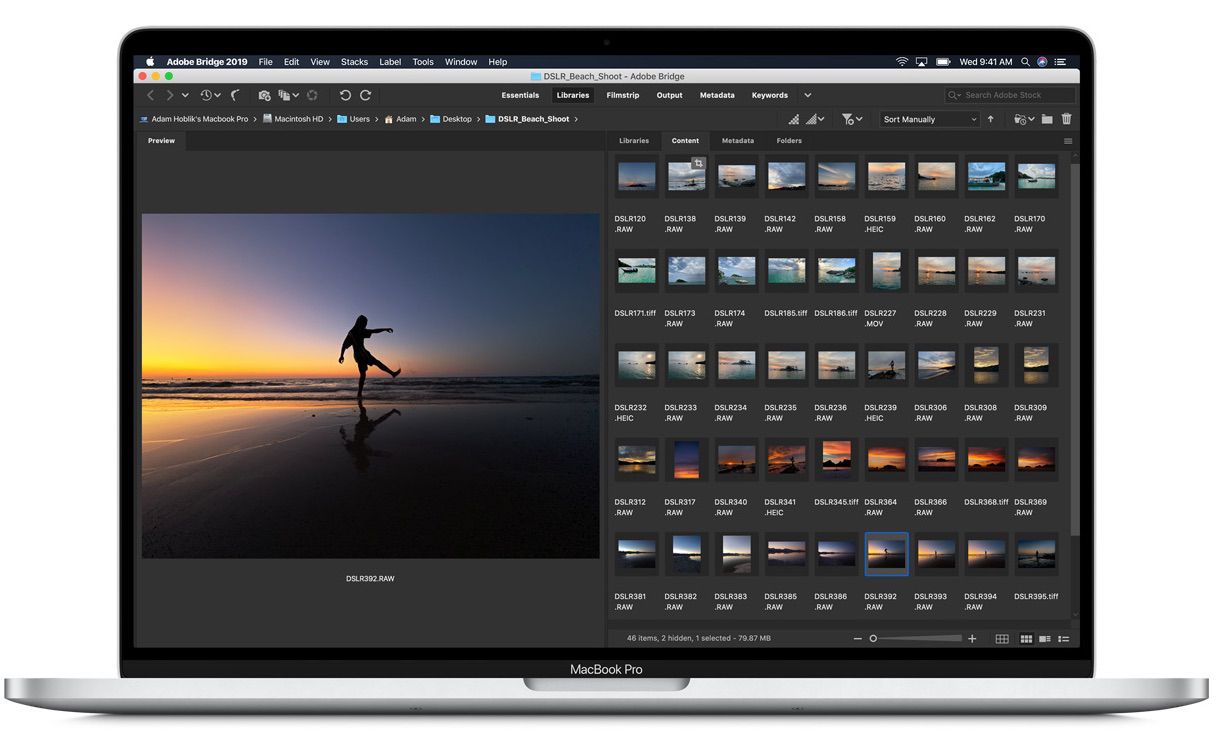Viewport: 1217px width, 745px height.
Task: Click the ascending sort order arrow
Action: point(991,119)
